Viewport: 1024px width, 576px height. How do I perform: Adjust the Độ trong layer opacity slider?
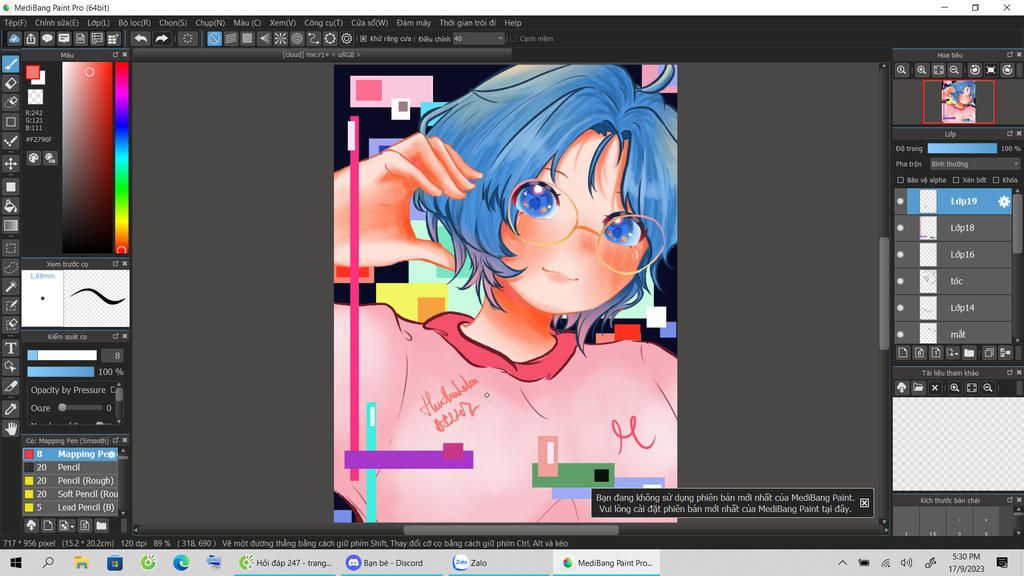962,148
